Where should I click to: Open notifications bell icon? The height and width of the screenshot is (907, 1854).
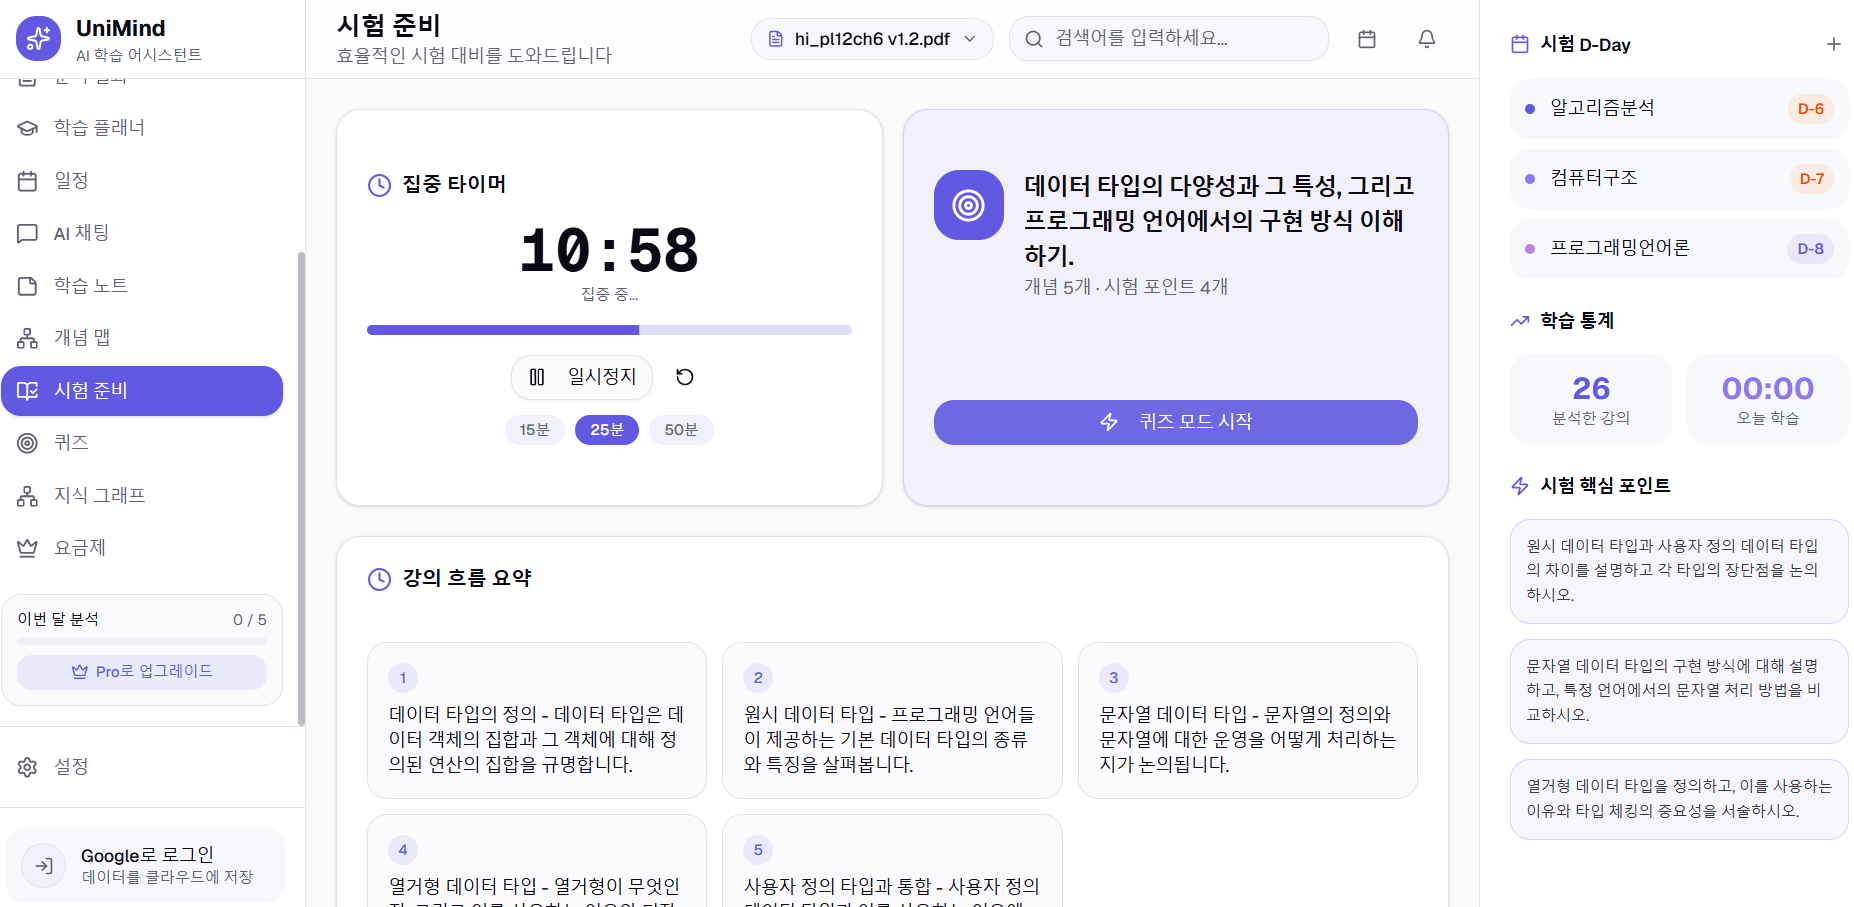1427,39
